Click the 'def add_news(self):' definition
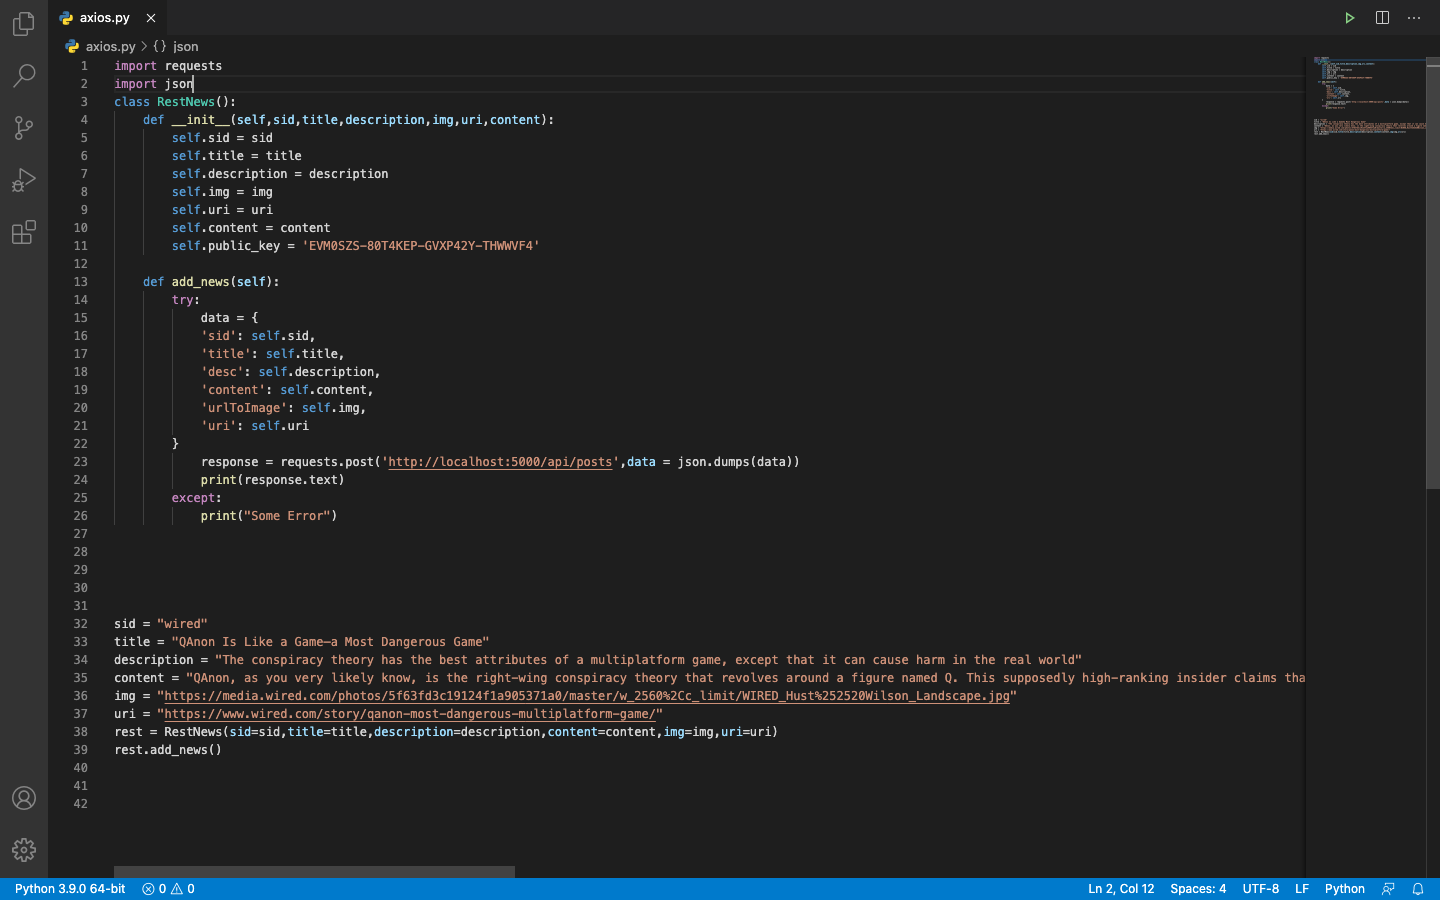 211,282
